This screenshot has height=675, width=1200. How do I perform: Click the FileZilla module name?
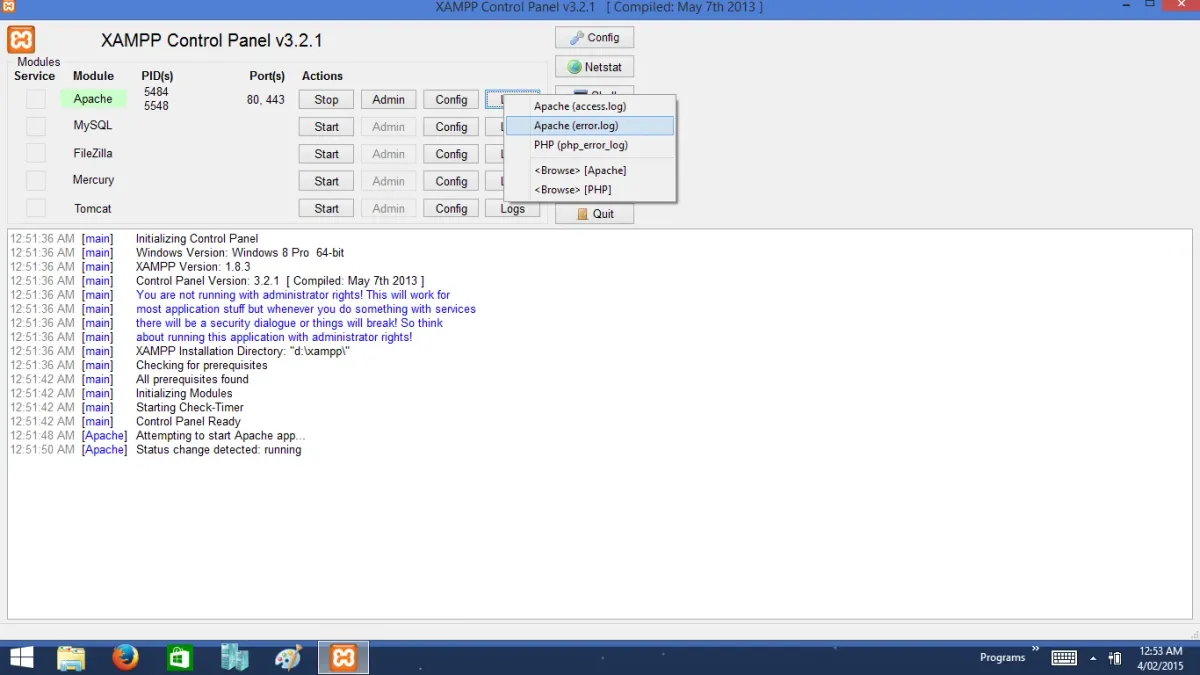click(x=93, y=153)
